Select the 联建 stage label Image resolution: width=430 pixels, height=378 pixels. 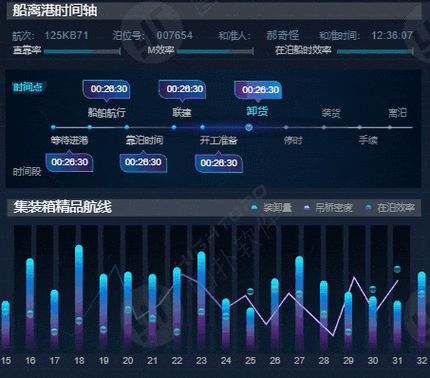click(x=182, y=113)
